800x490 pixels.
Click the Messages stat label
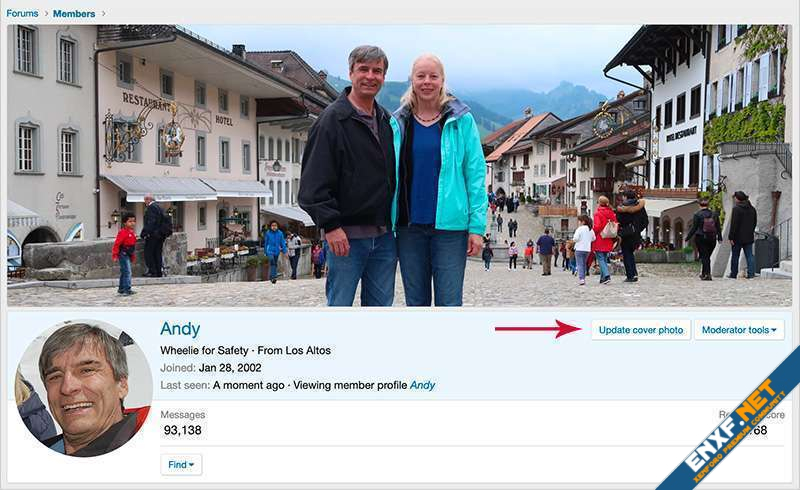[183, 414]
